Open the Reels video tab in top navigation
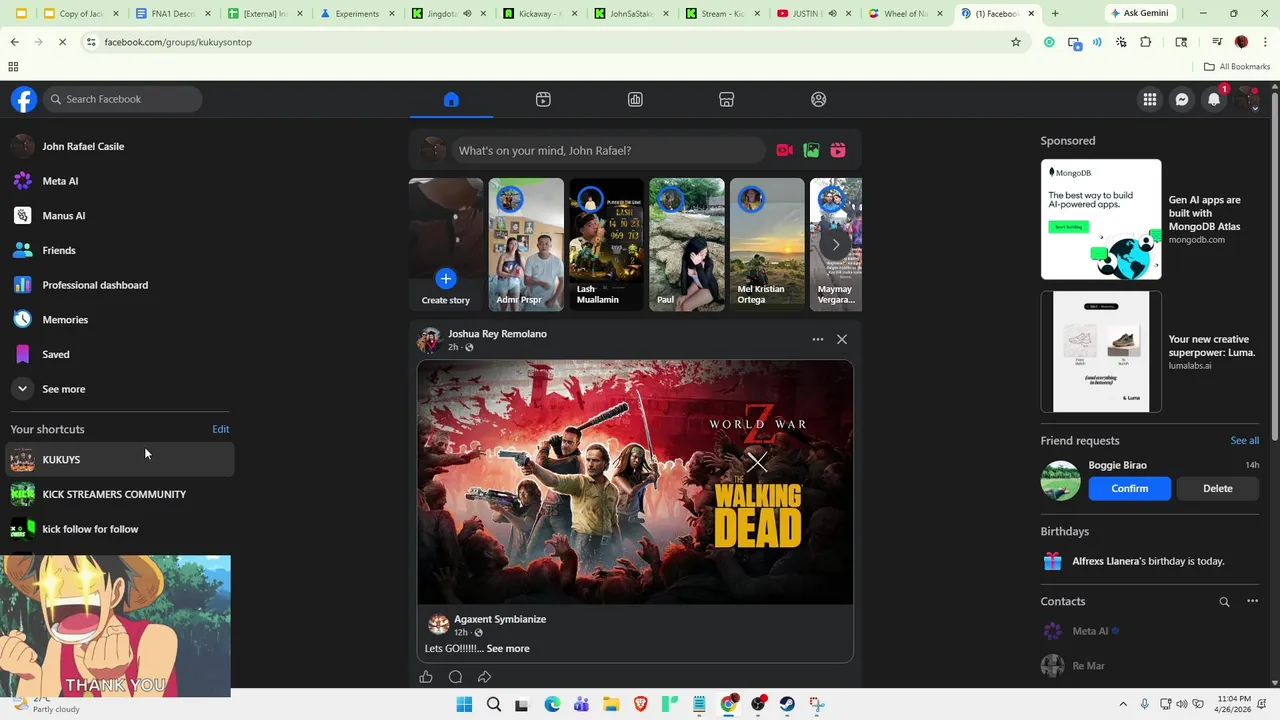 [x=543, y=99]
